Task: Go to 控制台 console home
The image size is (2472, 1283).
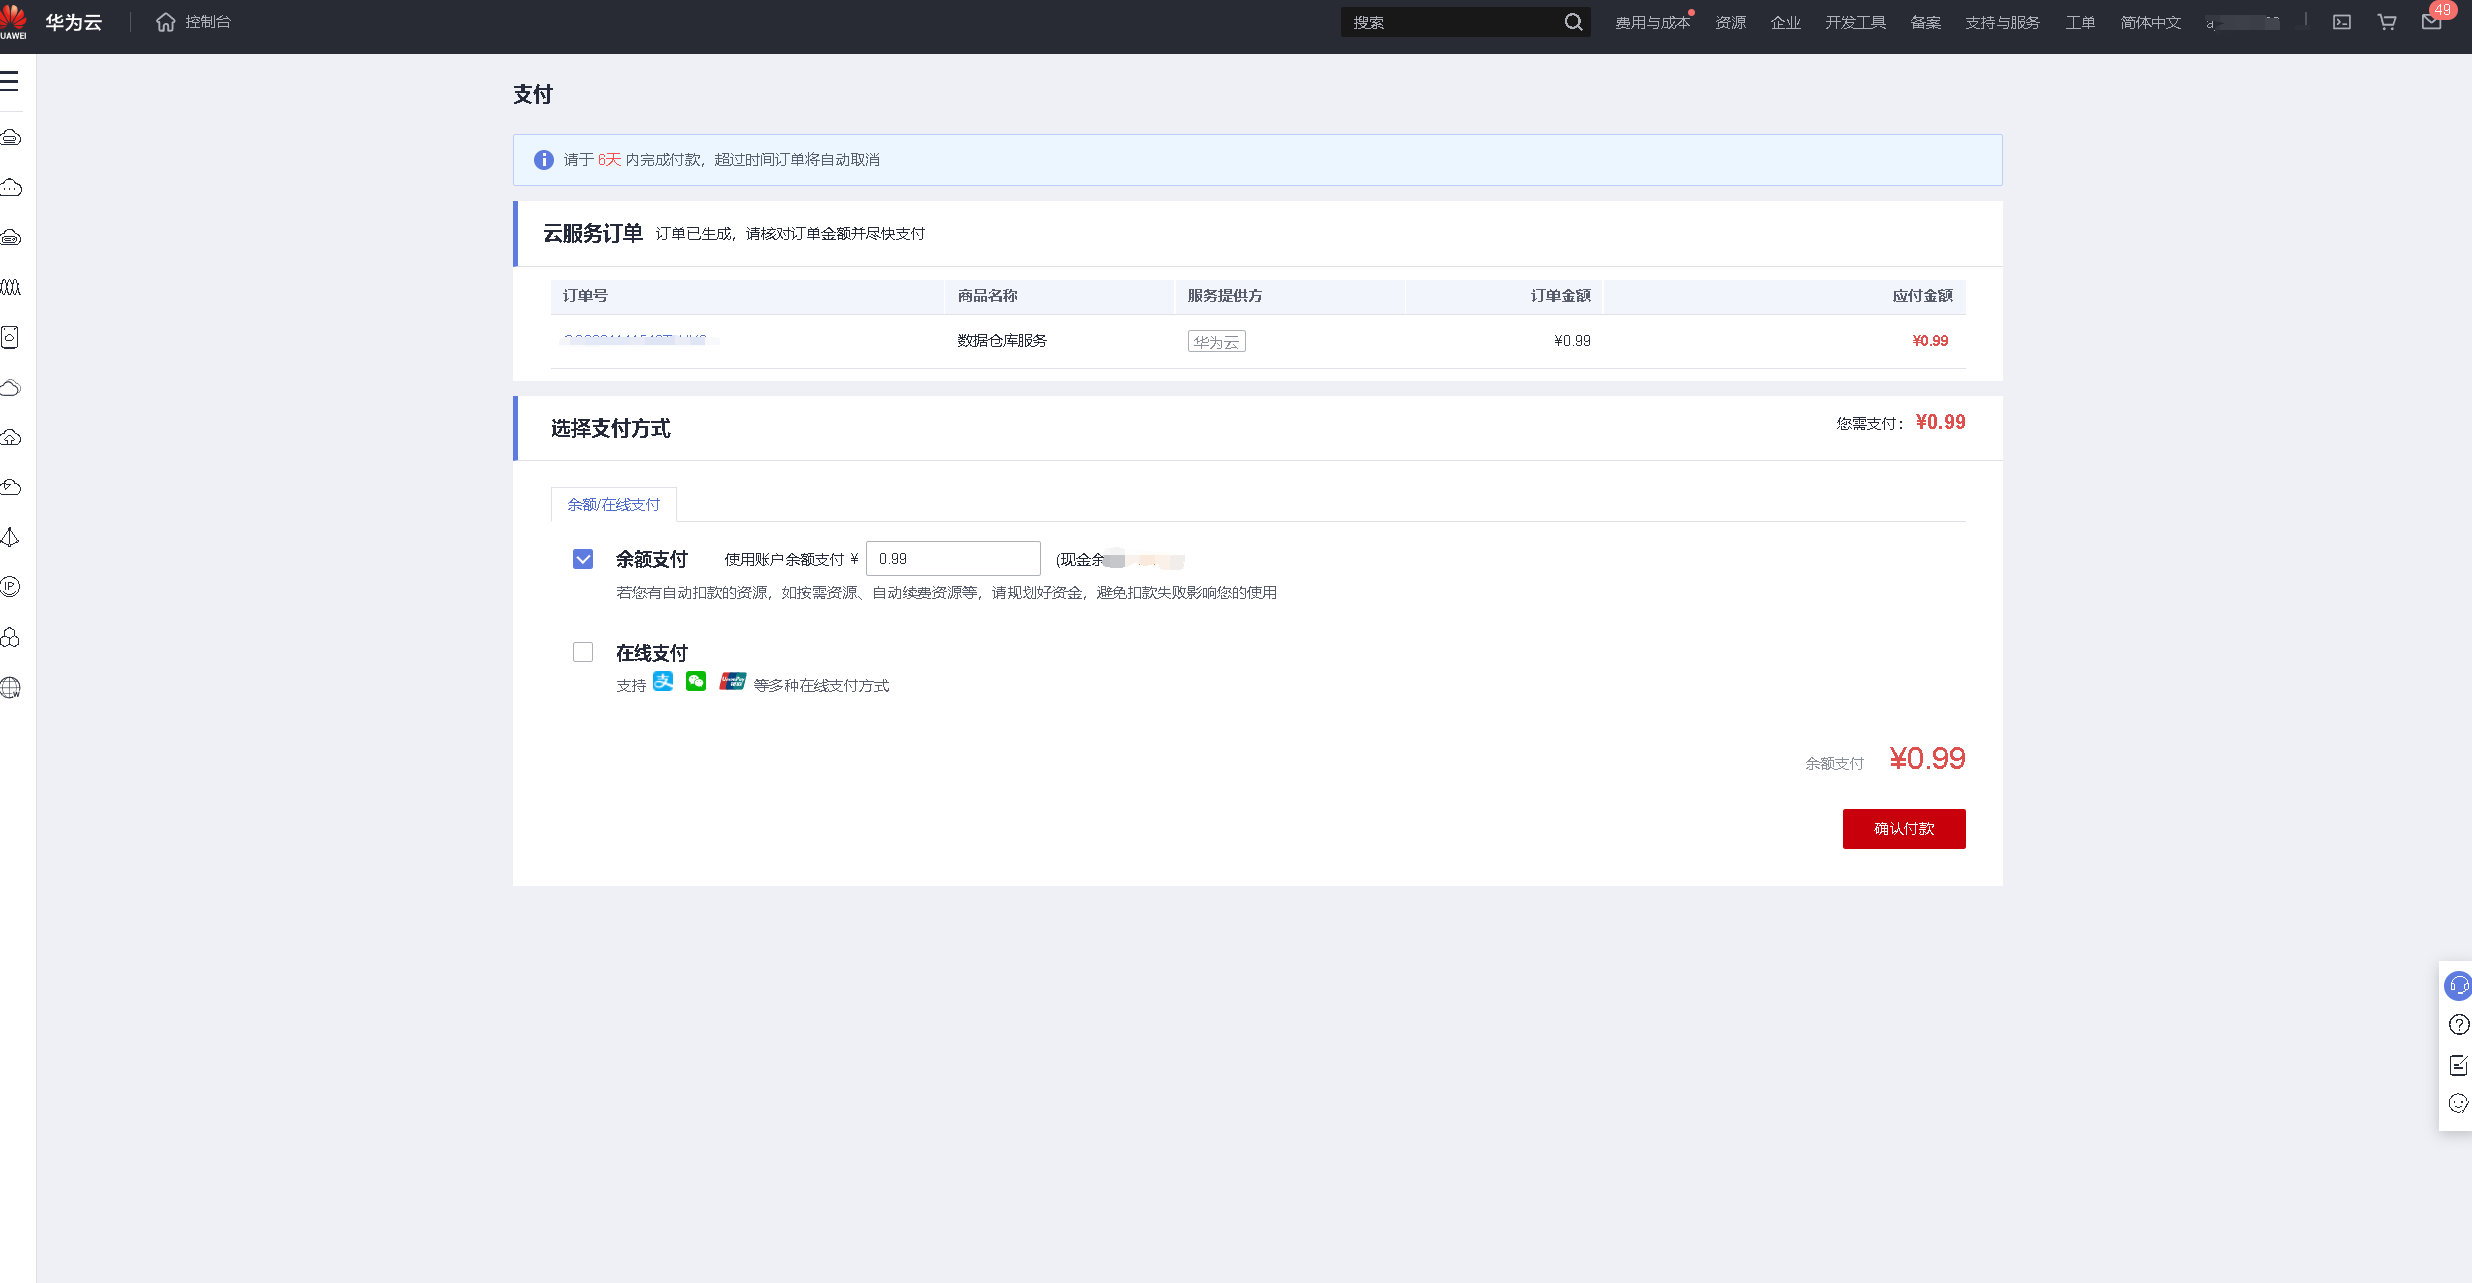Action: pyautogui.click(x=194, y=22)
